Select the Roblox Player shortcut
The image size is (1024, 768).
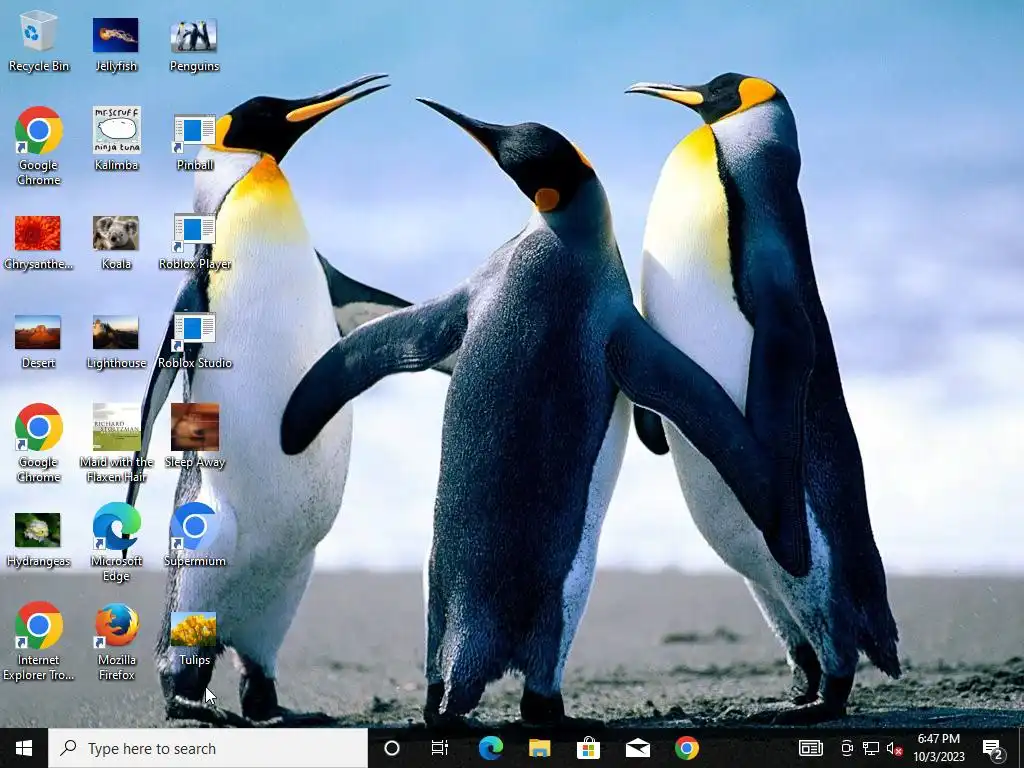pyautogui.click(x=194, y=242)
